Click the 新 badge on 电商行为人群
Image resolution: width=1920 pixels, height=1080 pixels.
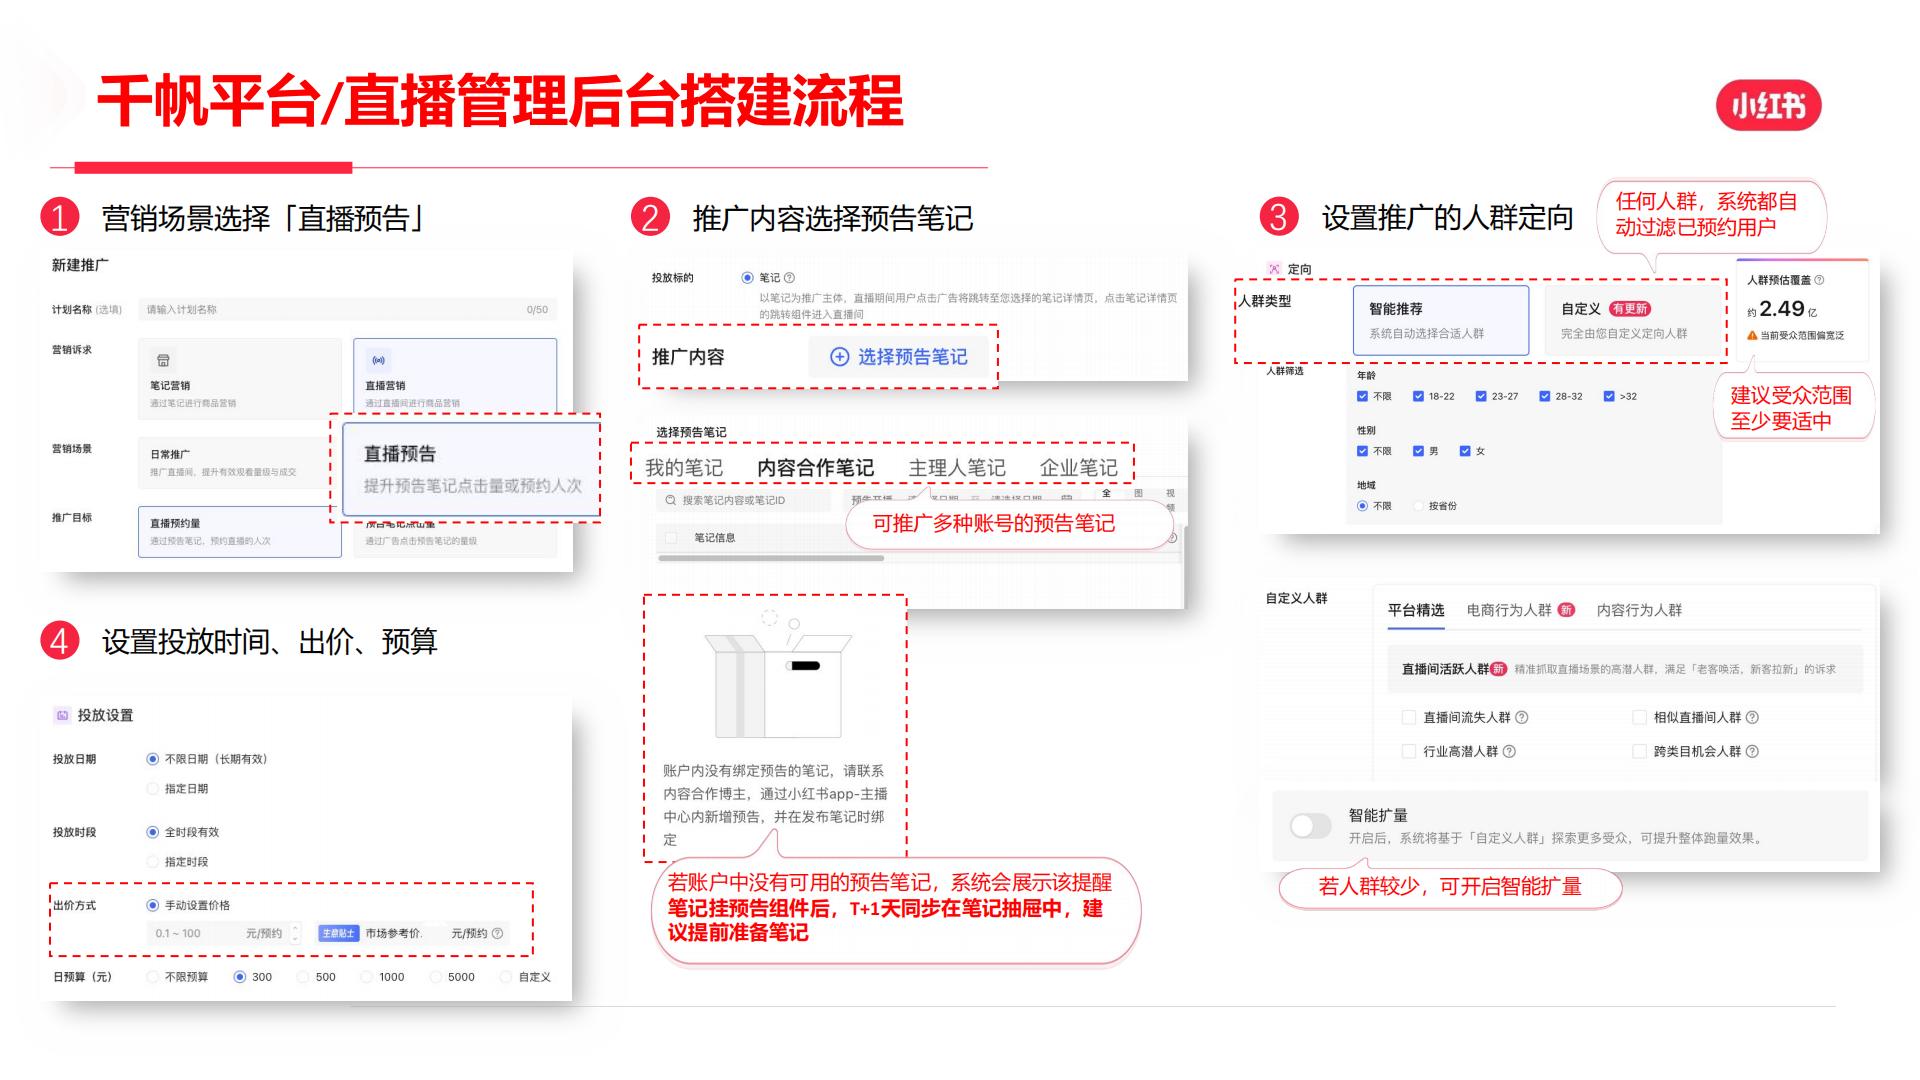[1566, 610]
